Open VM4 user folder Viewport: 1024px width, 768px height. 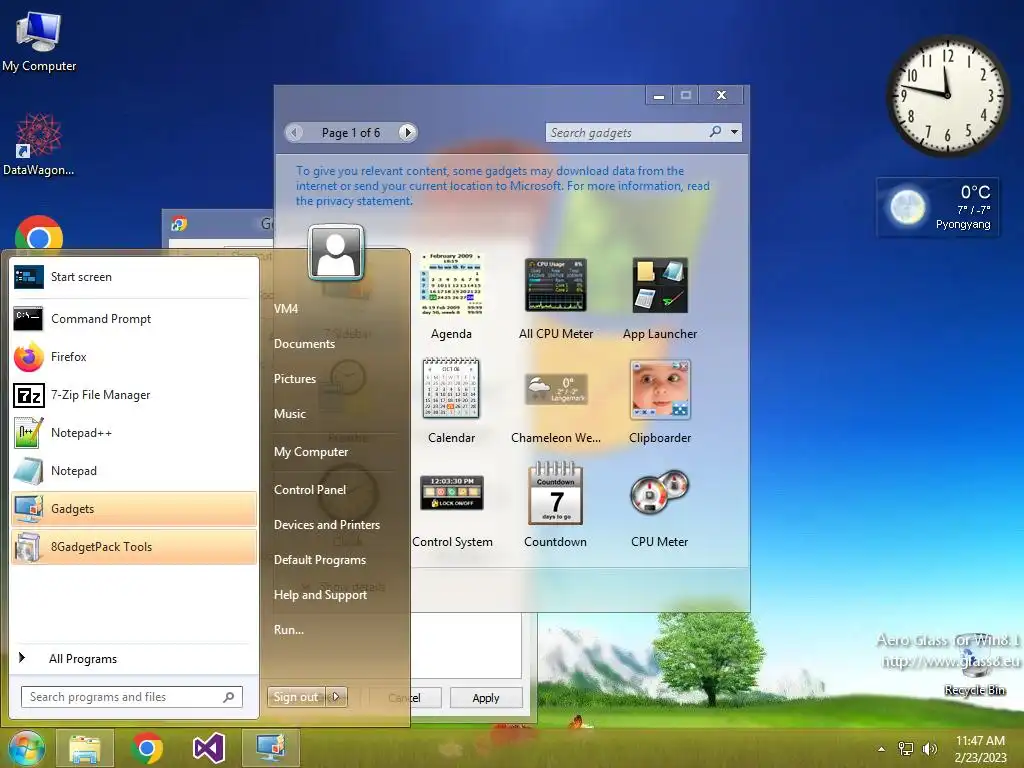click(x=286, y=309)
